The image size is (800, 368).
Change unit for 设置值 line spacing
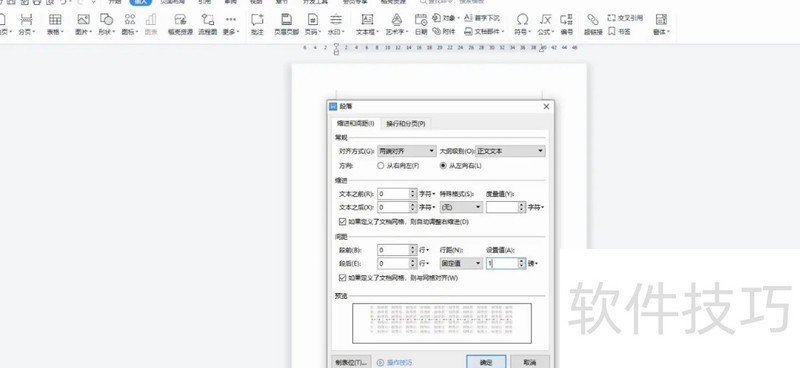[533, 263]
